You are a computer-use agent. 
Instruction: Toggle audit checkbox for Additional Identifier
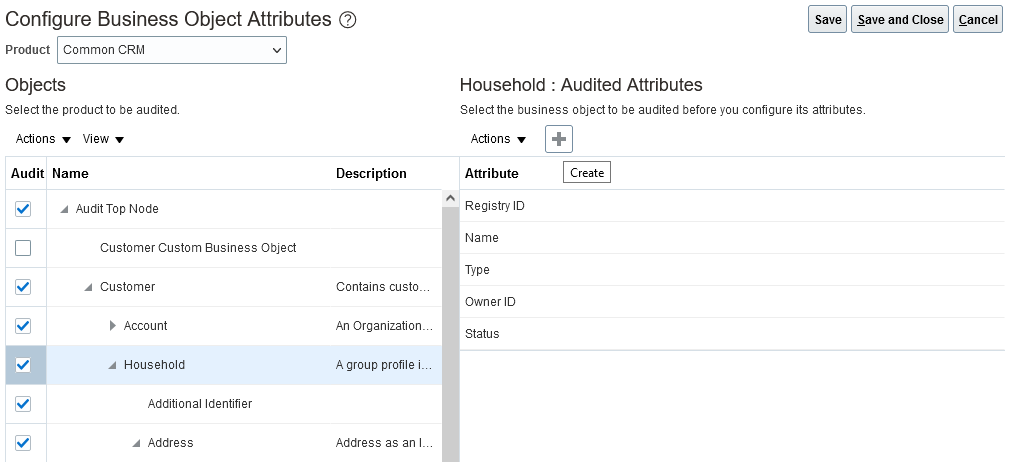coord(24,404)
